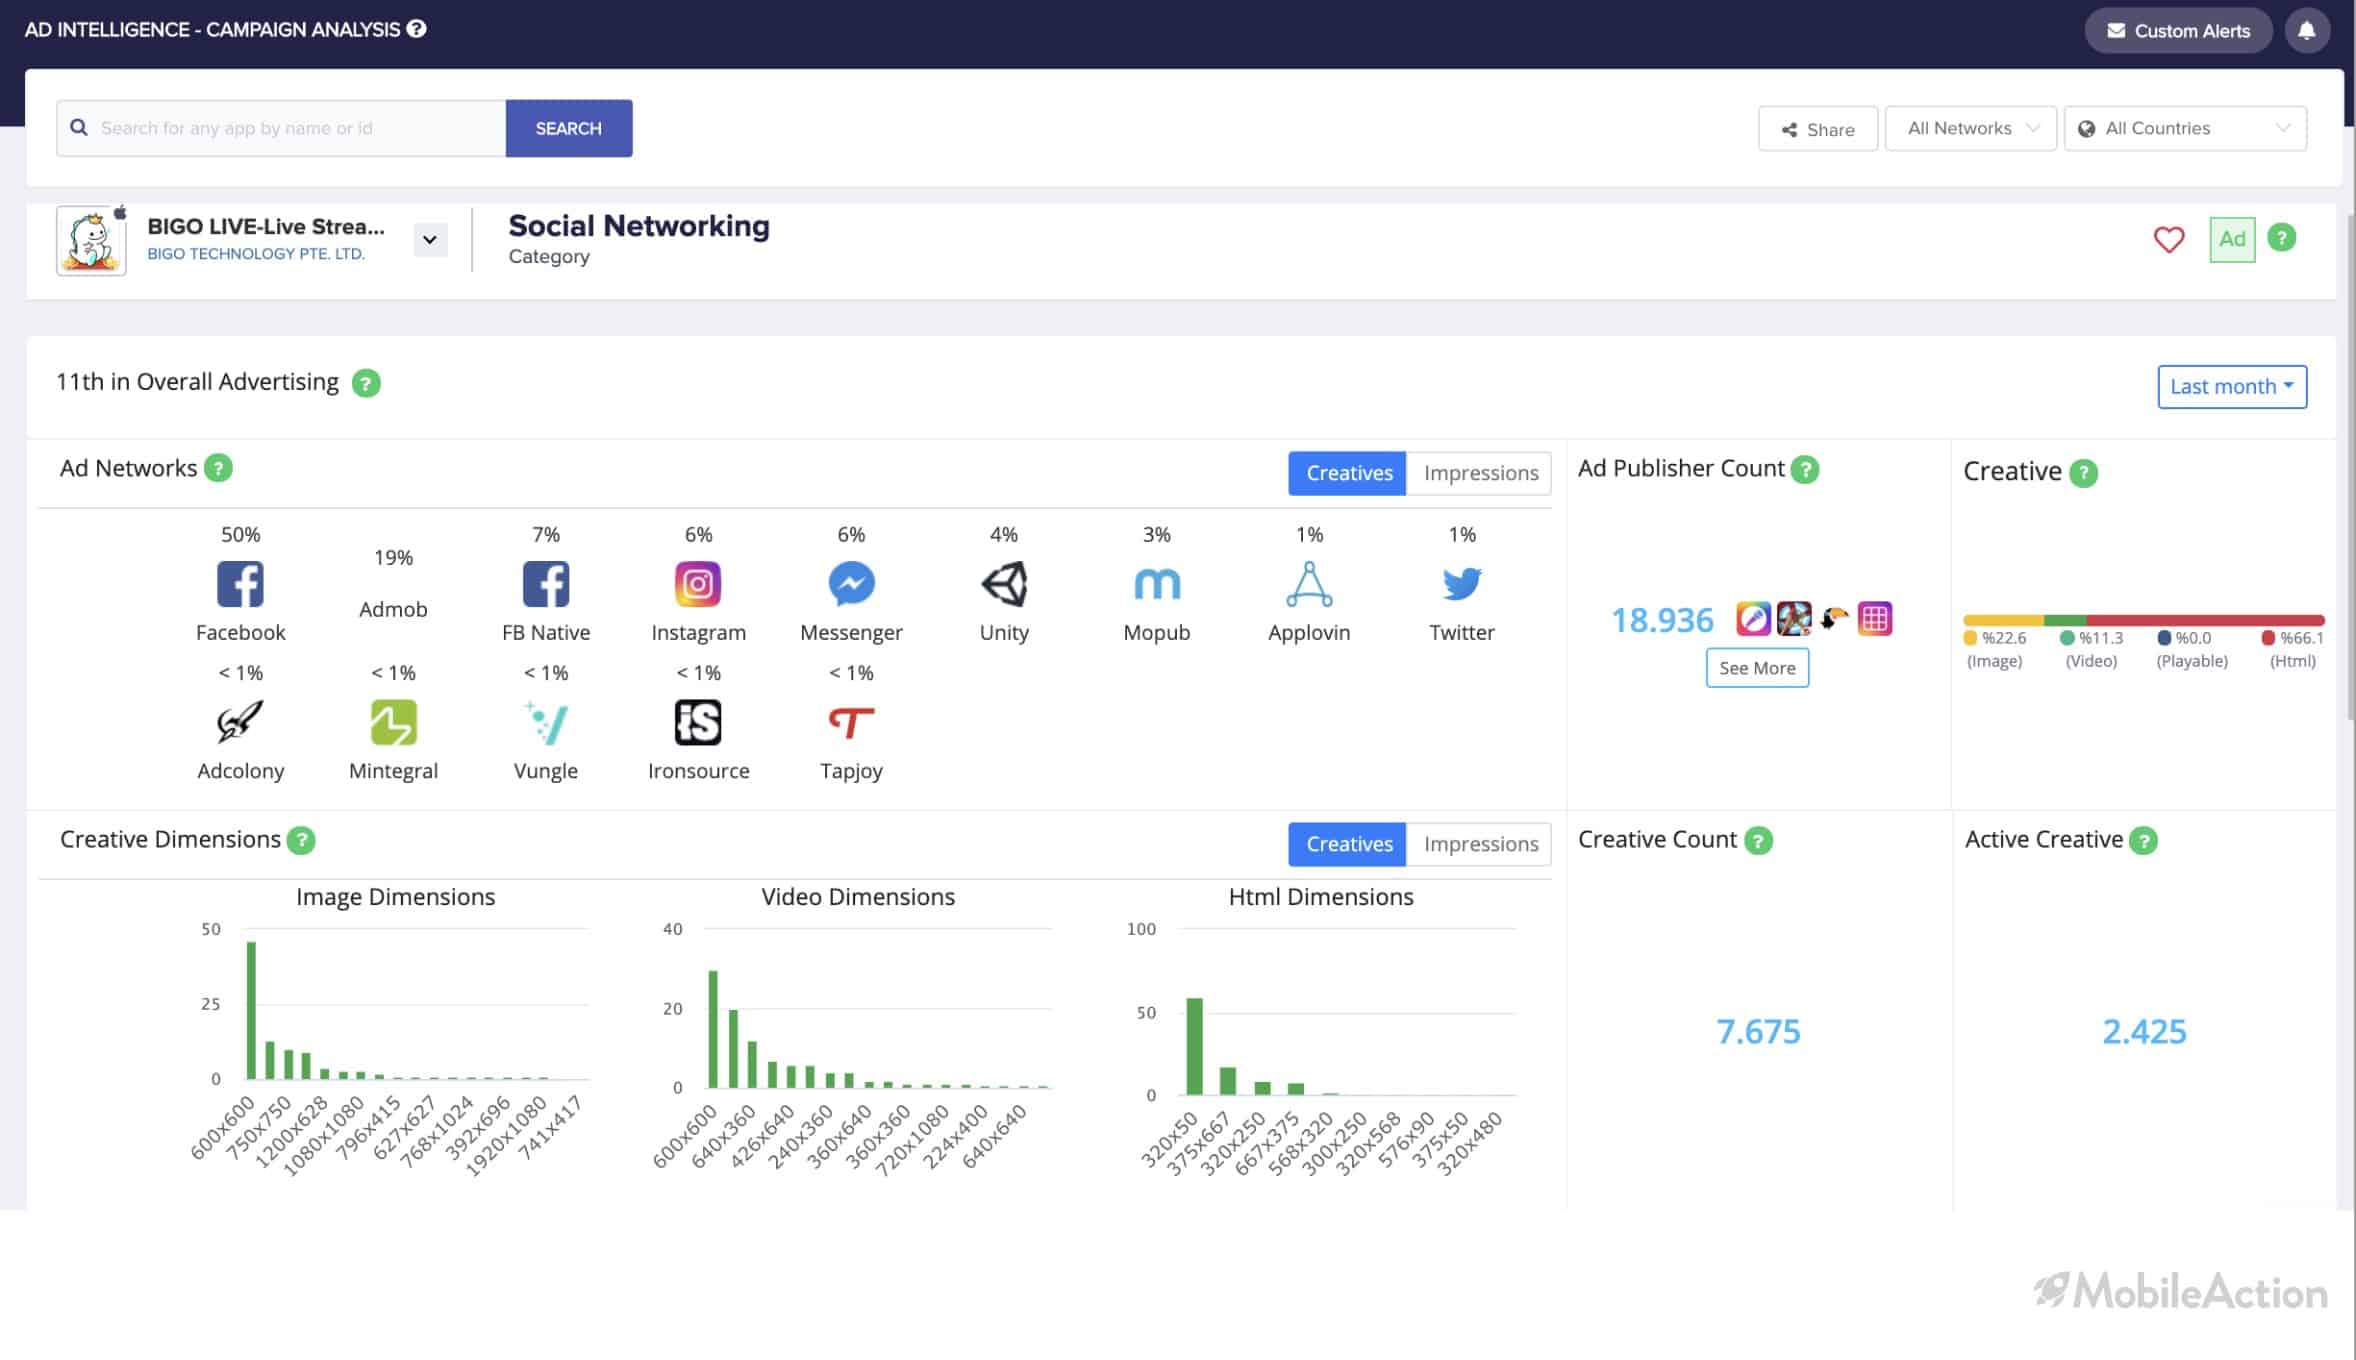
Task: Show help for Creative Dimensions
Action: [x=301, y=840]
